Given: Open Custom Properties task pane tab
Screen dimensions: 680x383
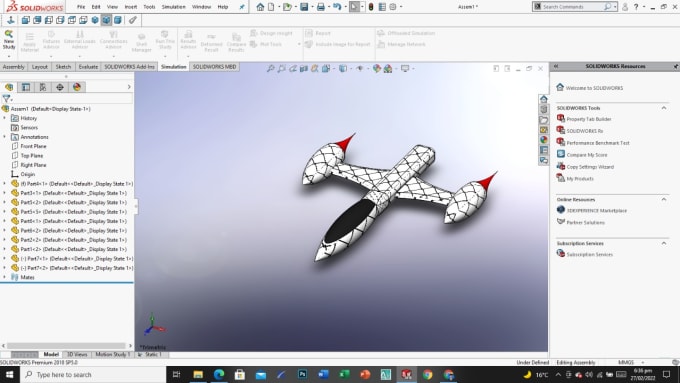Looking at the screenshot, I should (x=543, y=150).
